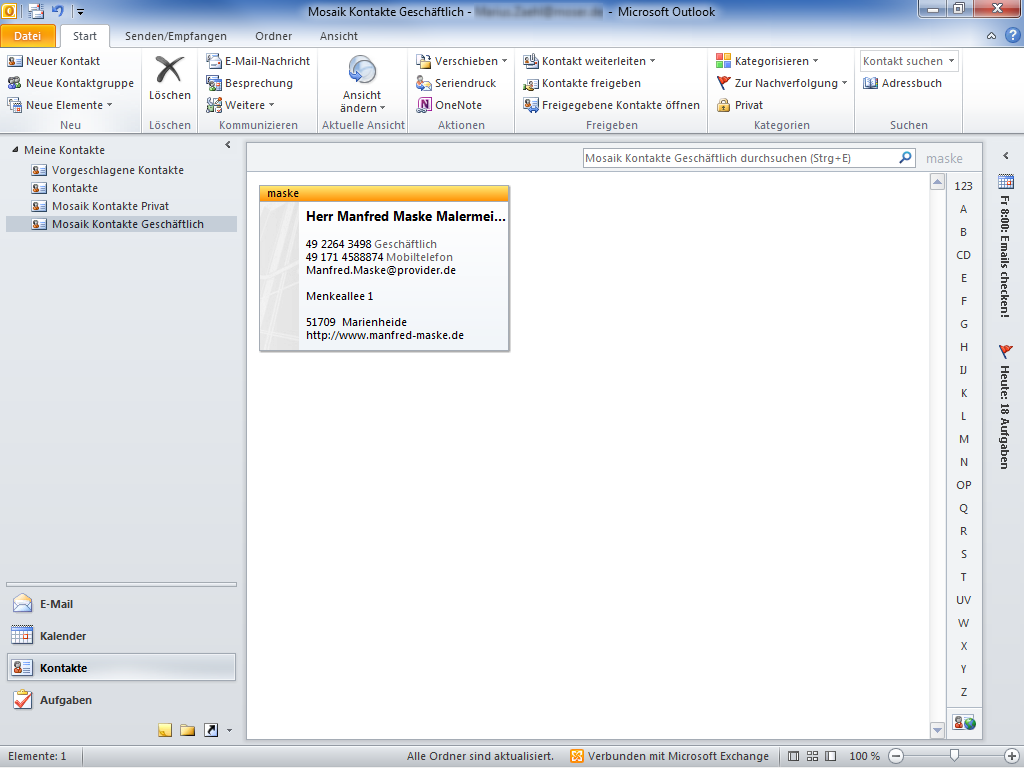Jump to 123 in the index
This screenshot has width=1024, height=768.
963,186
